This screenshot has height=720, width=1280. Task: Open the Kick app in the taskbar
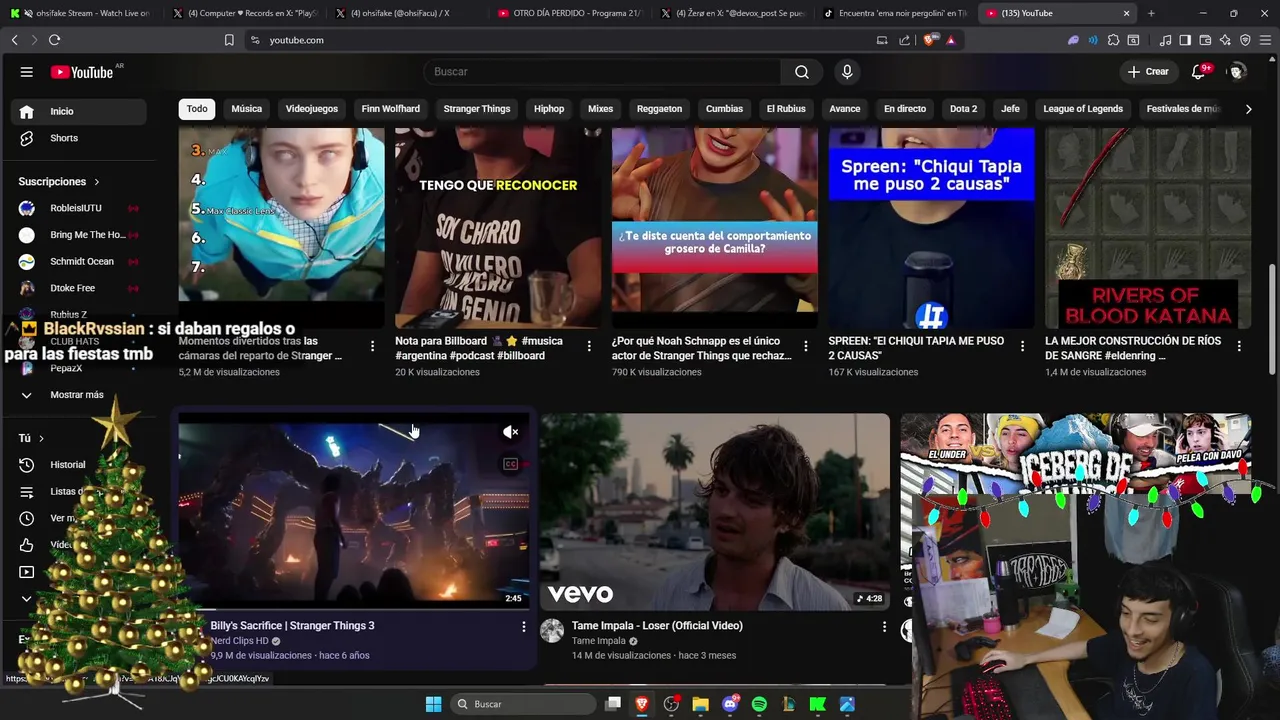coord(818,704)
